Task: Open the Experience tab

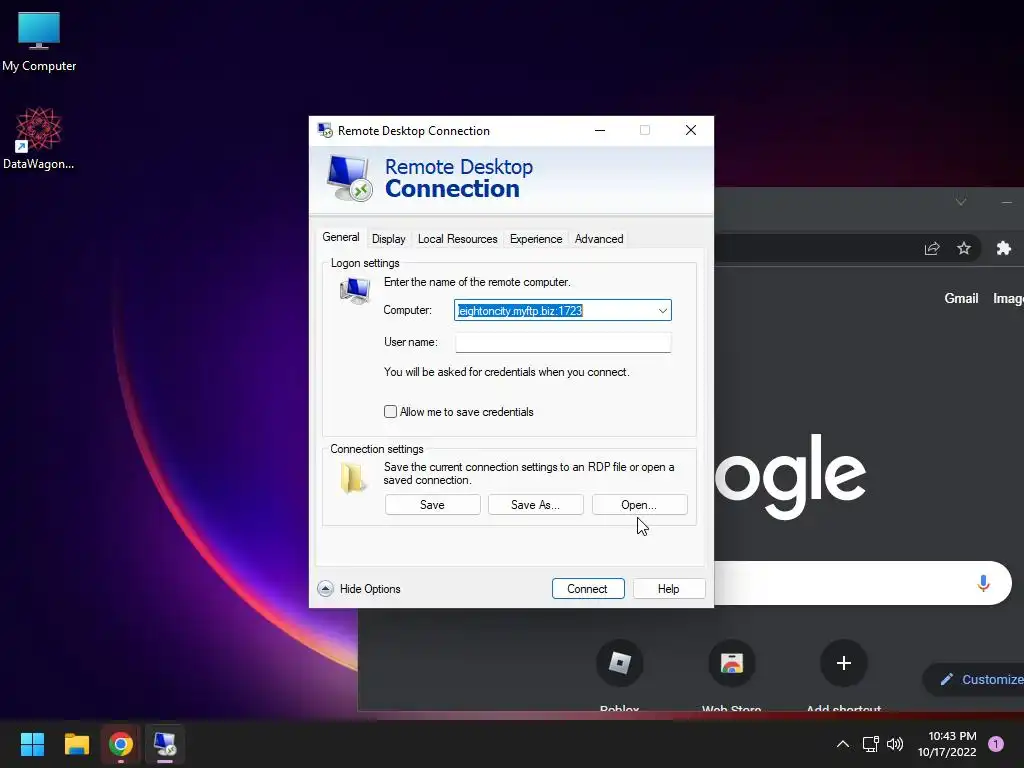Action: click(x=536, y=239)
